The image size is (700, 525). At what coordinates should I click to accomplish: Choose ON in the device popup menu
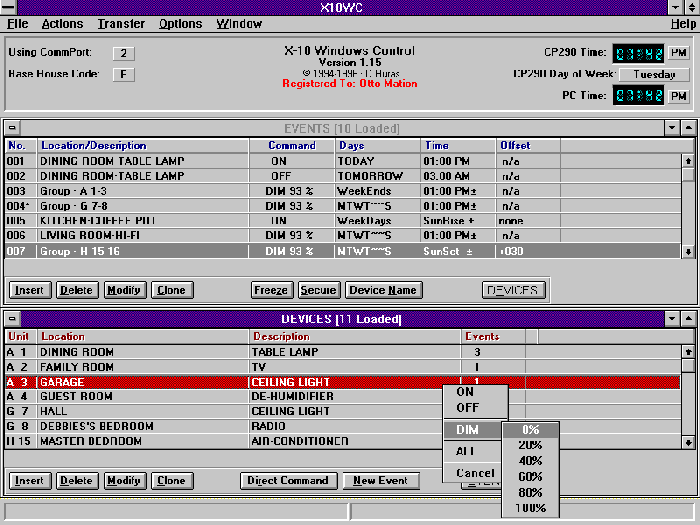[x=476, y=392]
